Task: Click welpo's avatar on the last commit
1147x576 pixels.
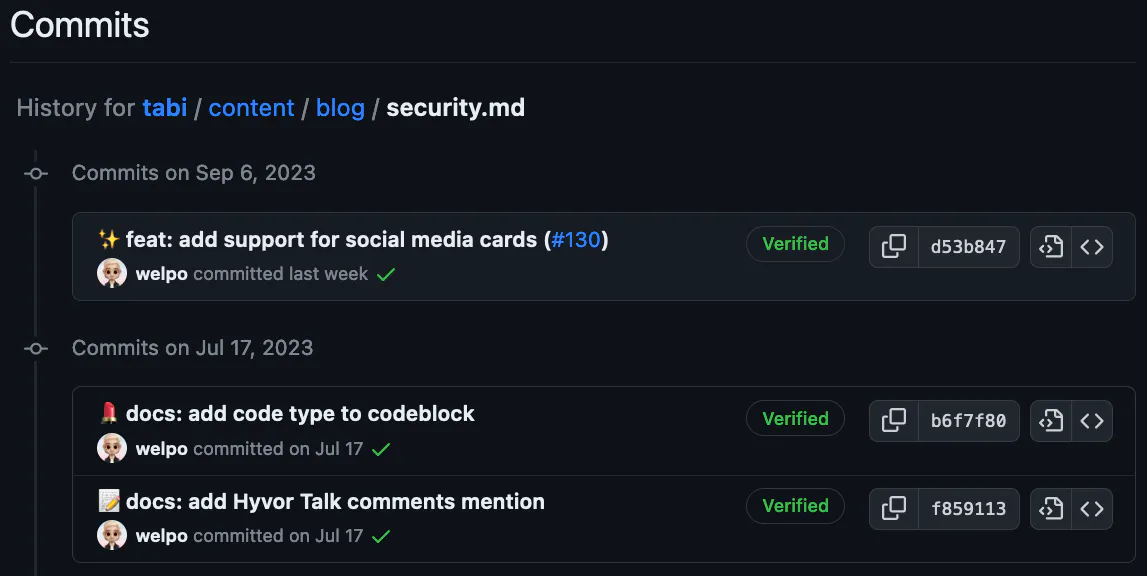Action: 112,535
